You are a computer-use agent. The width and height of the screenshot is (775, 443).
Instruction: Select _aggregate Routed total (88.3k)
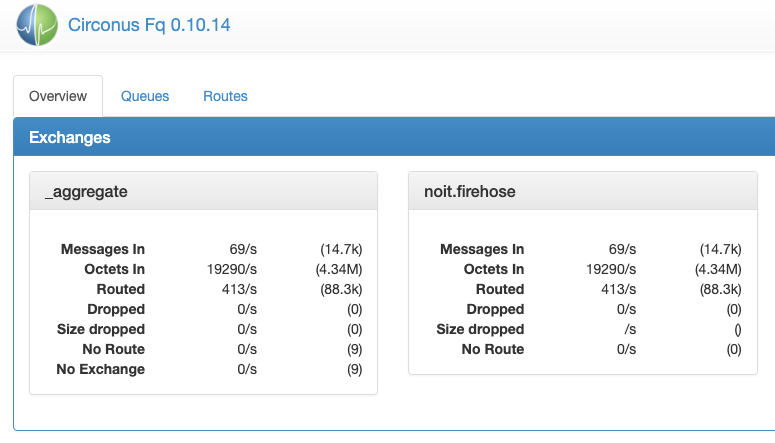click(341, 289)
